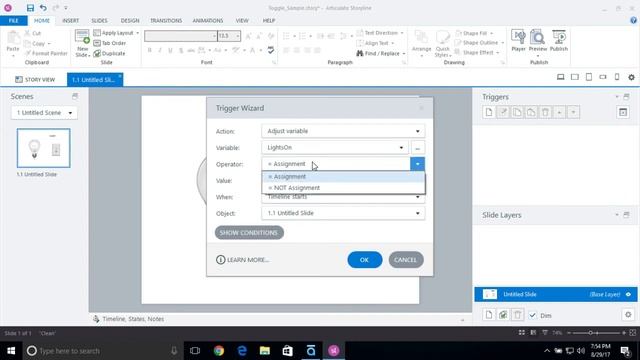Click the Windows Start button
Image resolution: width=640 pixels, height=360 pixels.
click(x=11, y=351)
